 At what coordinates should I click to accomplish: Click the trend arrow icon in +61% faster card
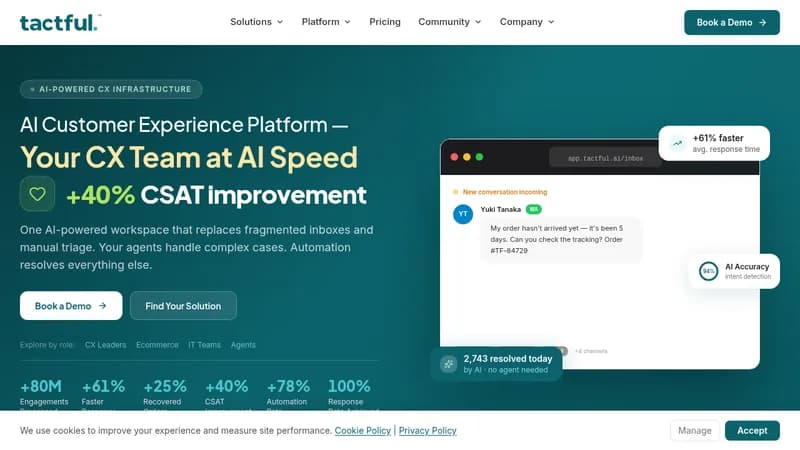pos(678,143)
